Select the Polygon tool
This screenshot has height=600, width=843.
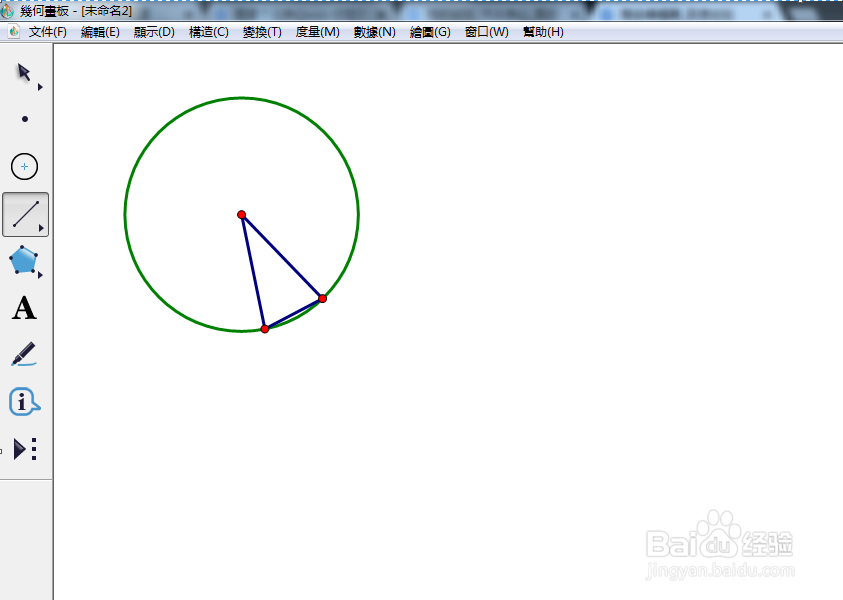[x=23, y=260]
